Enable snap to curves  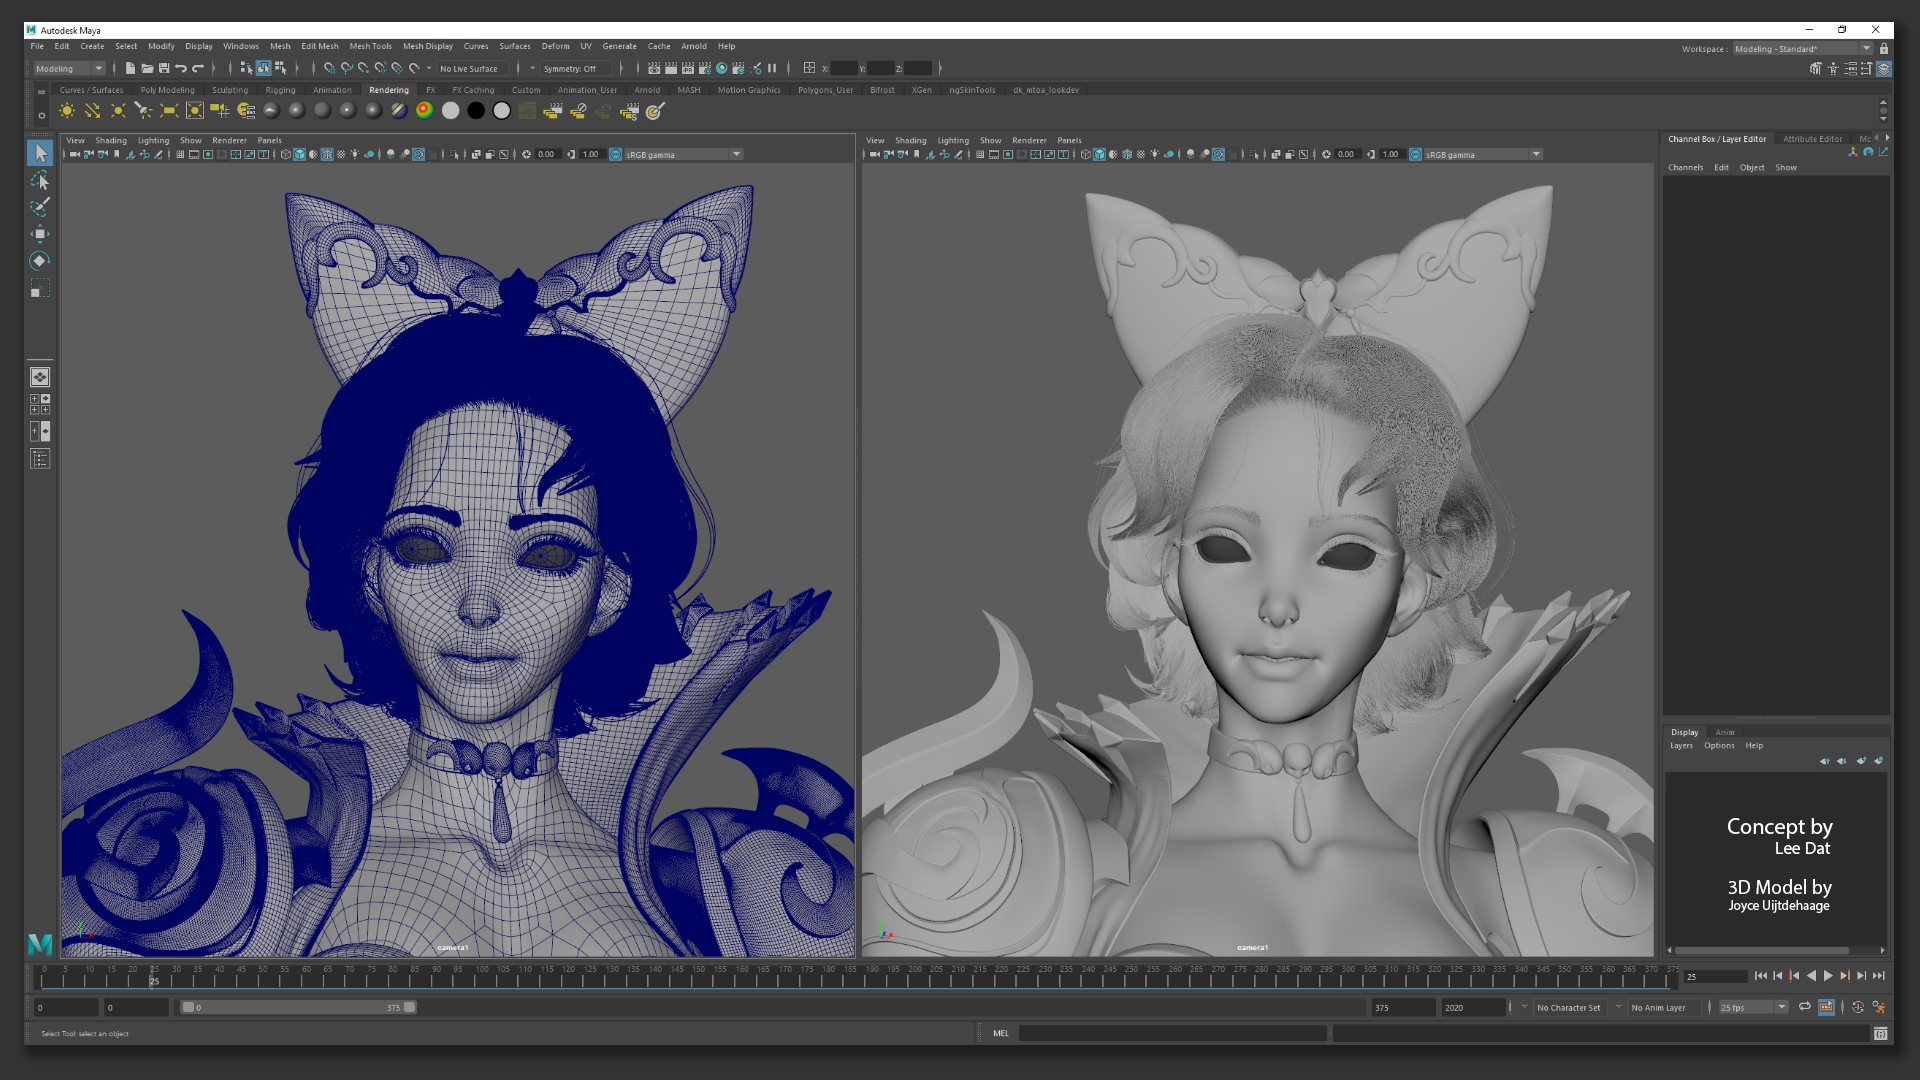point(346,68)
